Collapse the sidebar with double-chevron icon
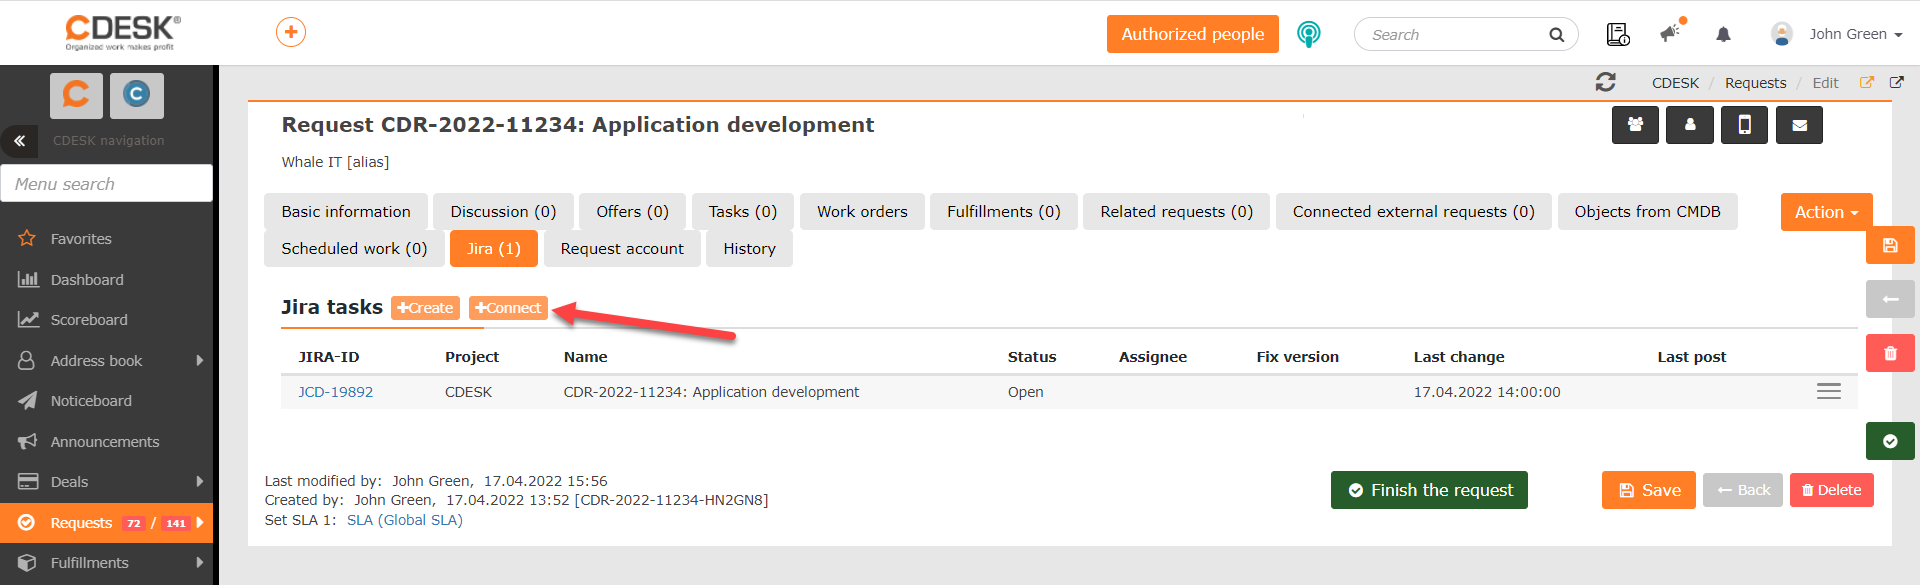The width and height of the screenshot is (1920, 585). pos(19,141)
